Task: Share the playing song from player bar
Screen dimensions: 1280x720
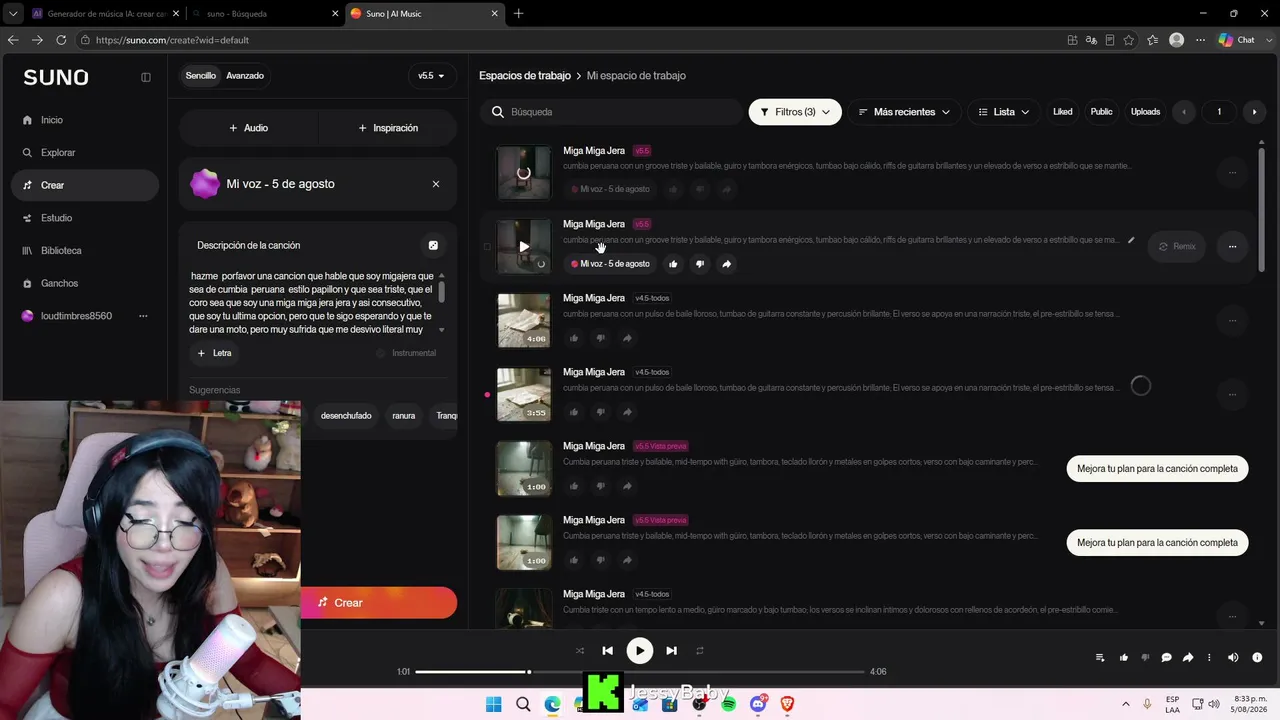Action: pos(1188,658)
